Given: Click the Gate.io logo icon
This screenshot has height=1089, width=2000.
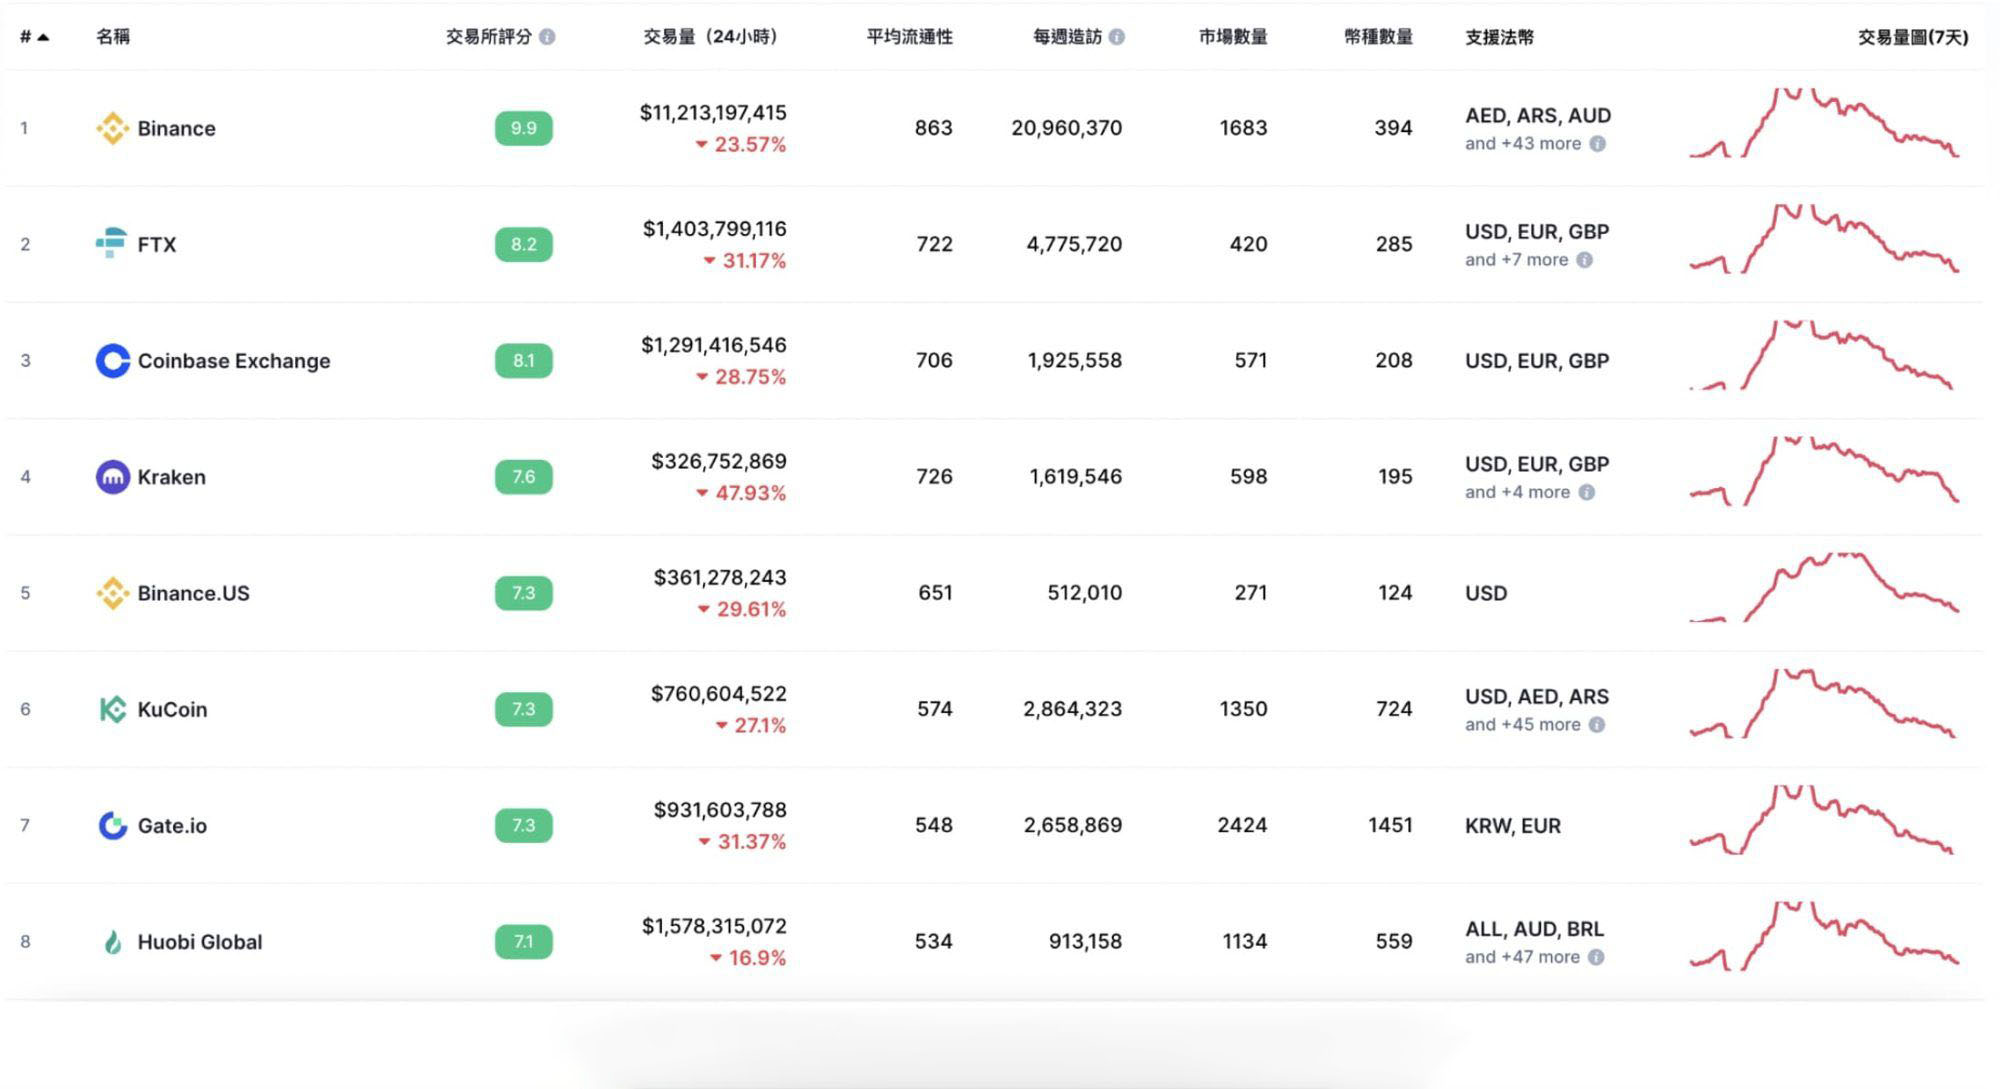Looking at the screenshot, I should click(x=112, y=825).
